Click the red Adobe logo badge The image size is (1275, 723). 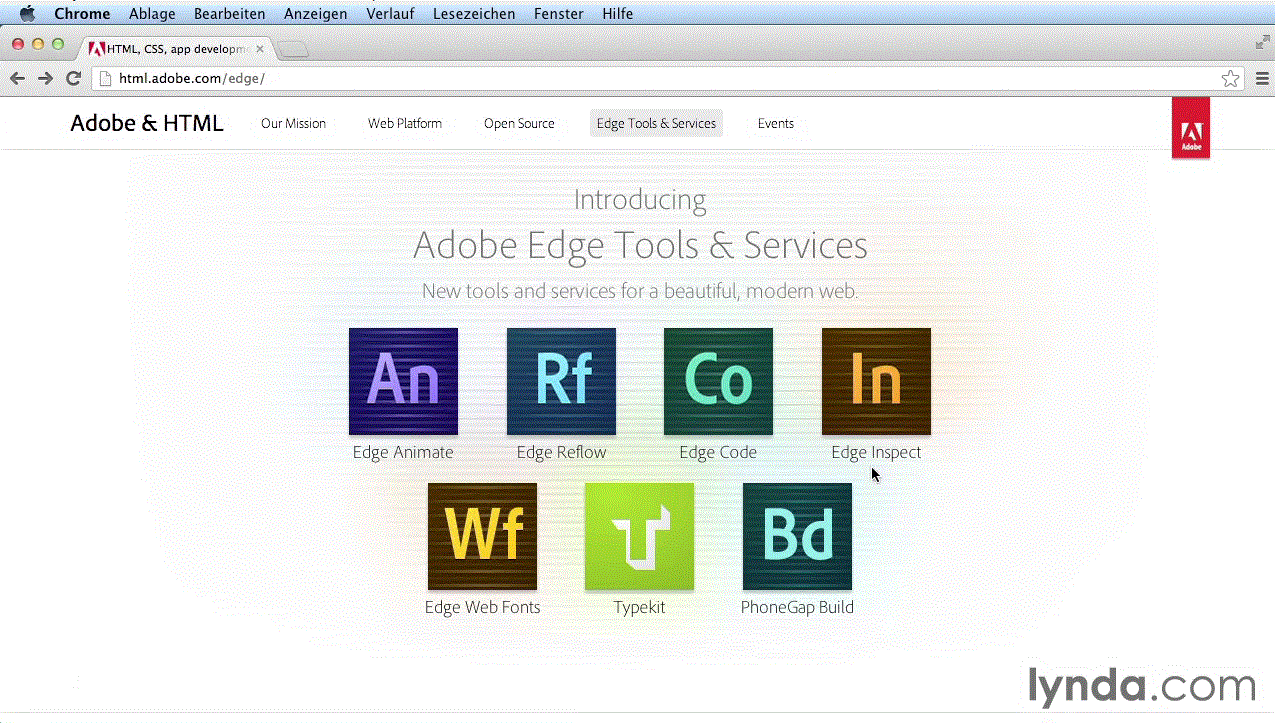click(1191, 127)
